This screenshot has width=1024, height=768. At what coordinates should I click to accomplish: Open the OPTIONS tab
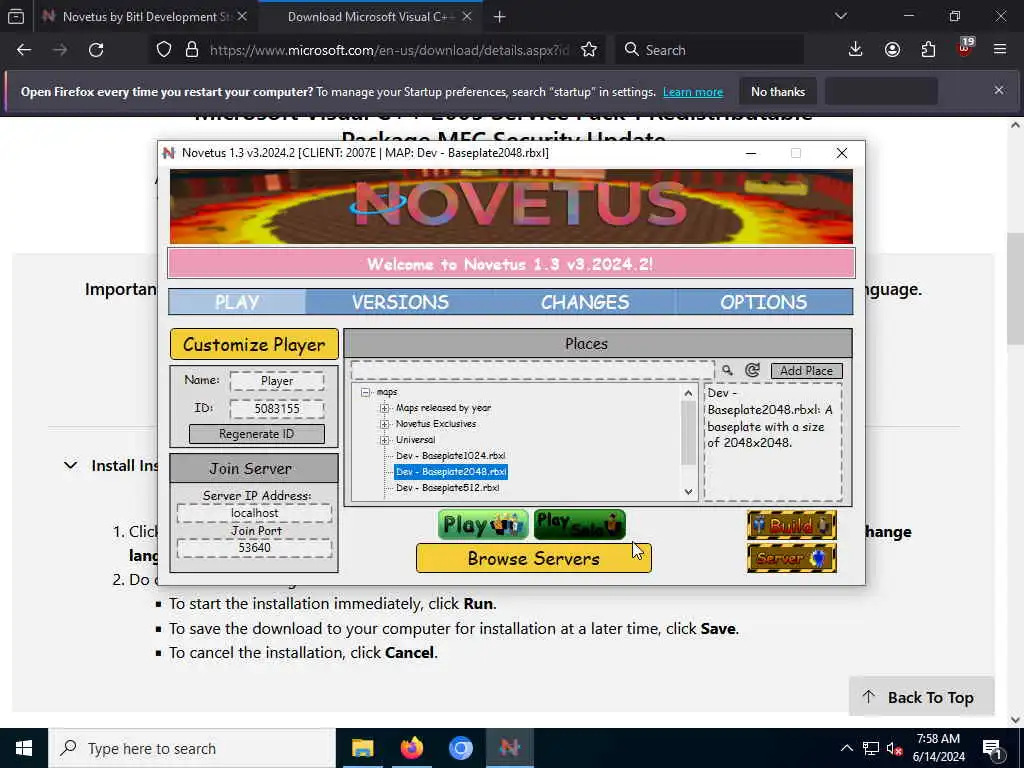pyautogui.click(x=763, y=302)
